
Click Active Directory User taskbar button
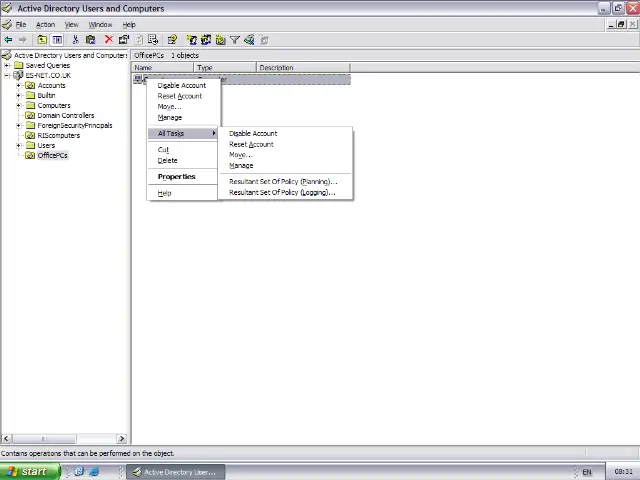click(176, 472)
